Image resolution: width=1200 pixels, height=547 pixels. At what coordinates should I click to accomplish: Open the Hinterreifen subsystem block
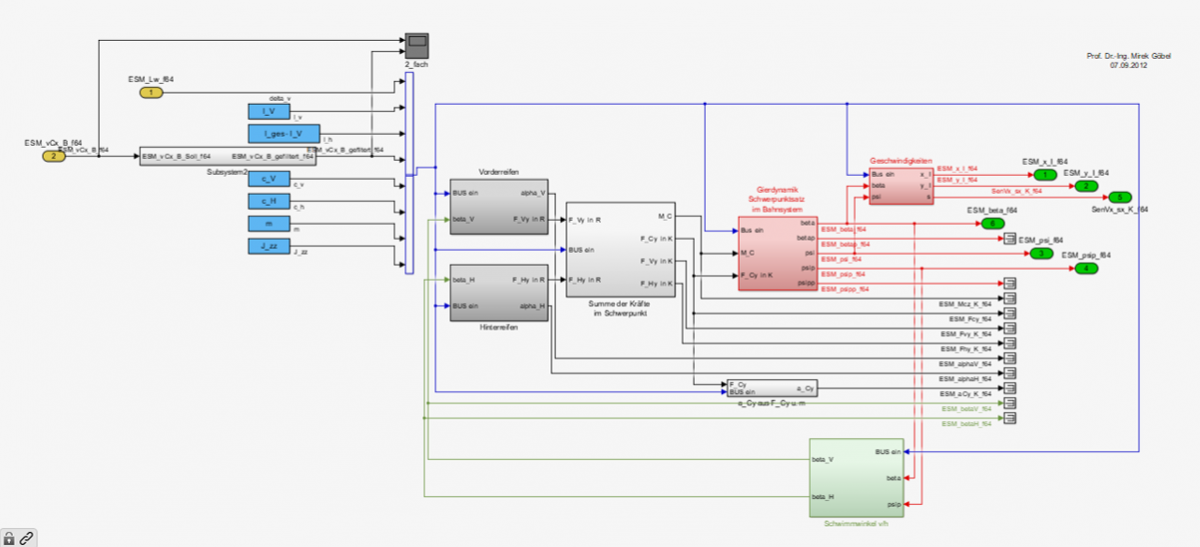497,293
